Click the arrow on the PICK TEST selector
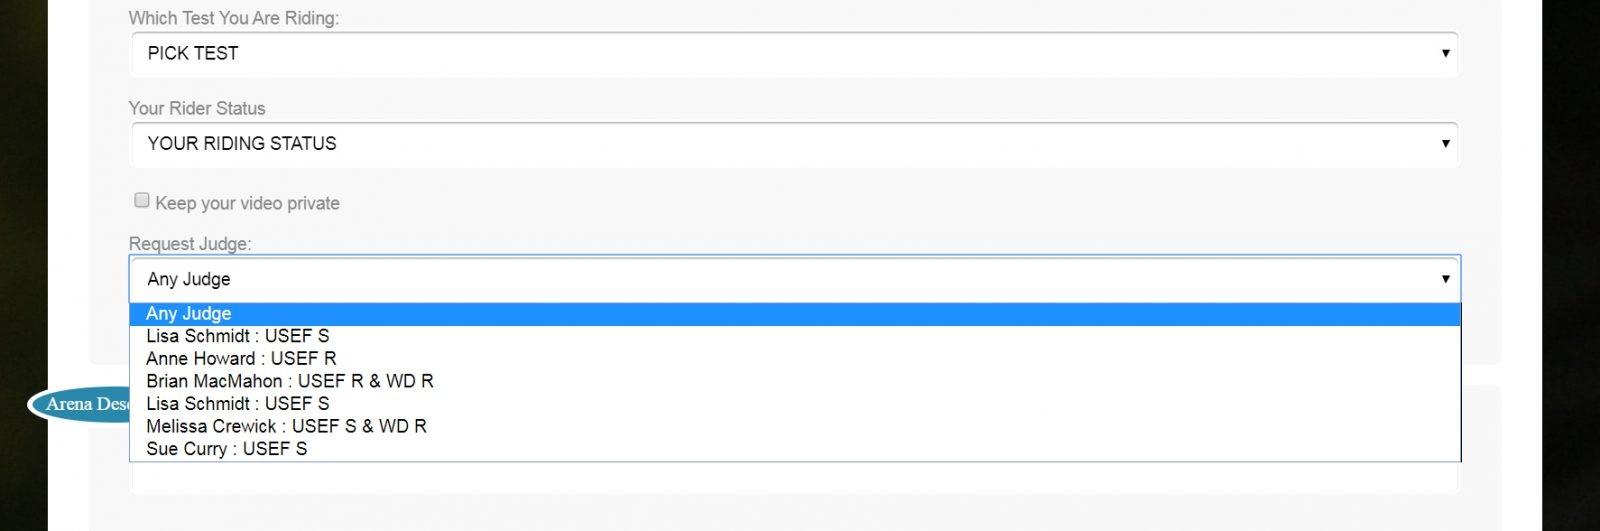 pyautogui.click(x=1445, y=54)
